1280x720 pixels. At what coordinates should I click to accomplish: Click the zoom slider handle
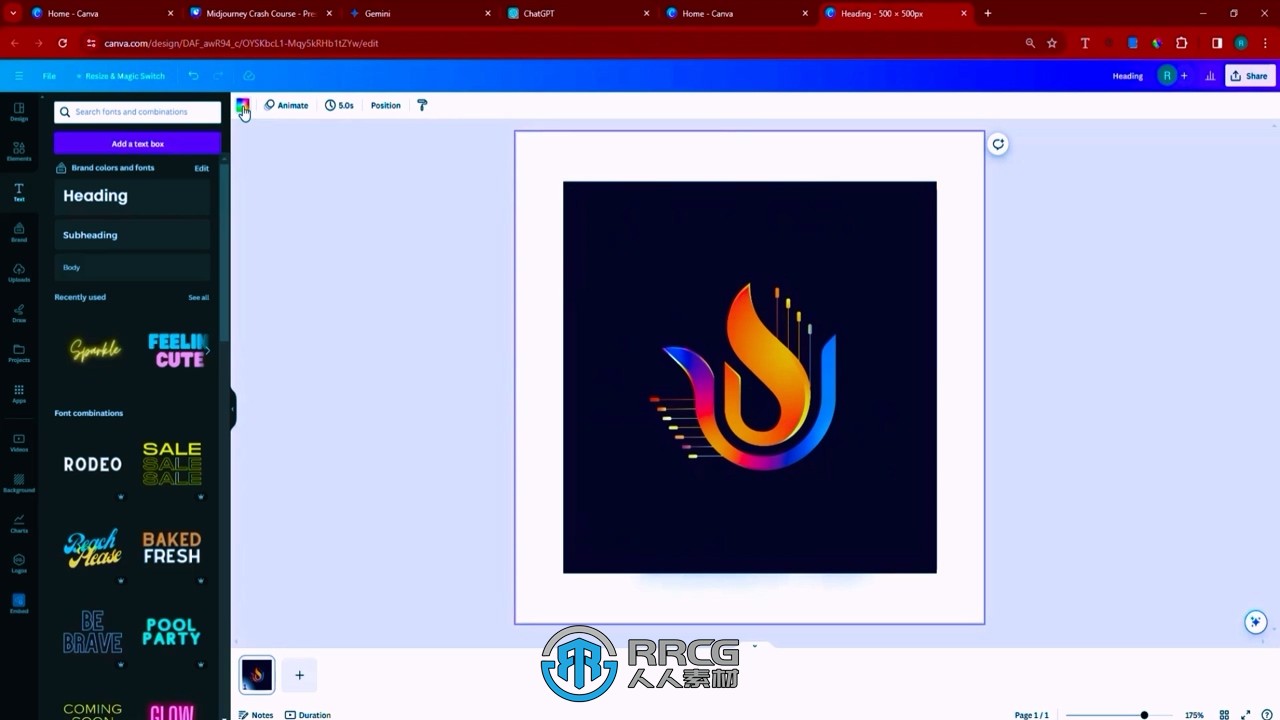[1144, 715]
